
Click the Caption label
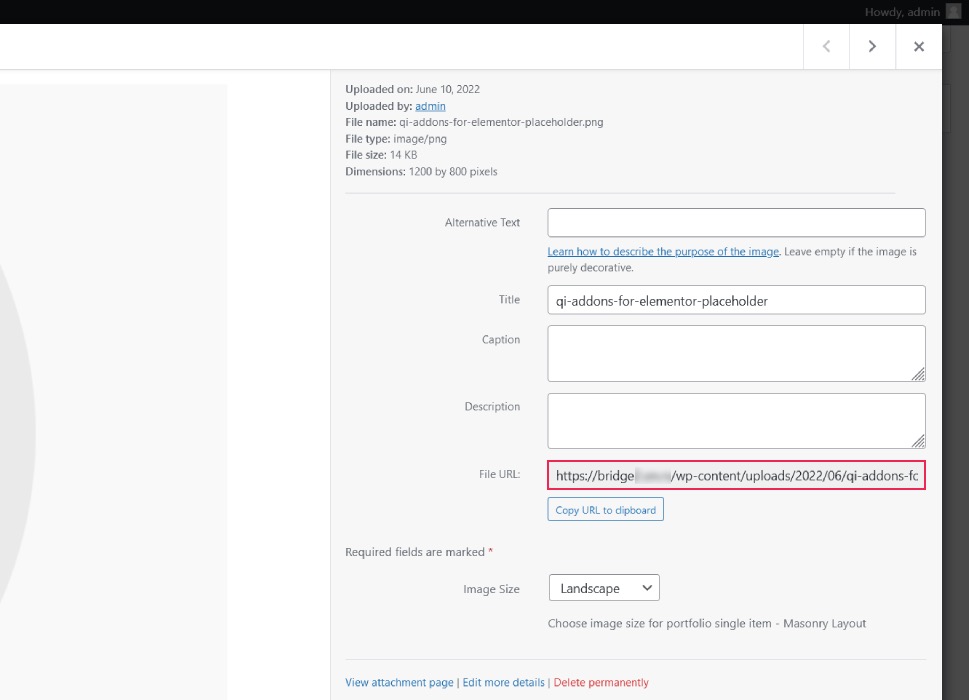(x=501, y=339)
